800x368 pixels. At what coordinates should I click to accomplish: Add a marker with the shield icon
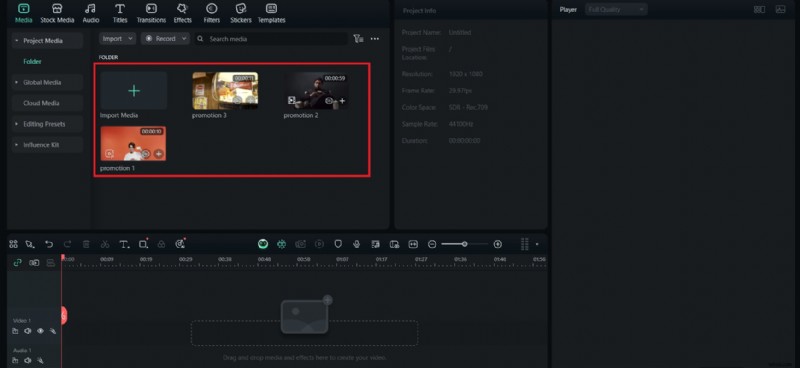pos(338,244)
